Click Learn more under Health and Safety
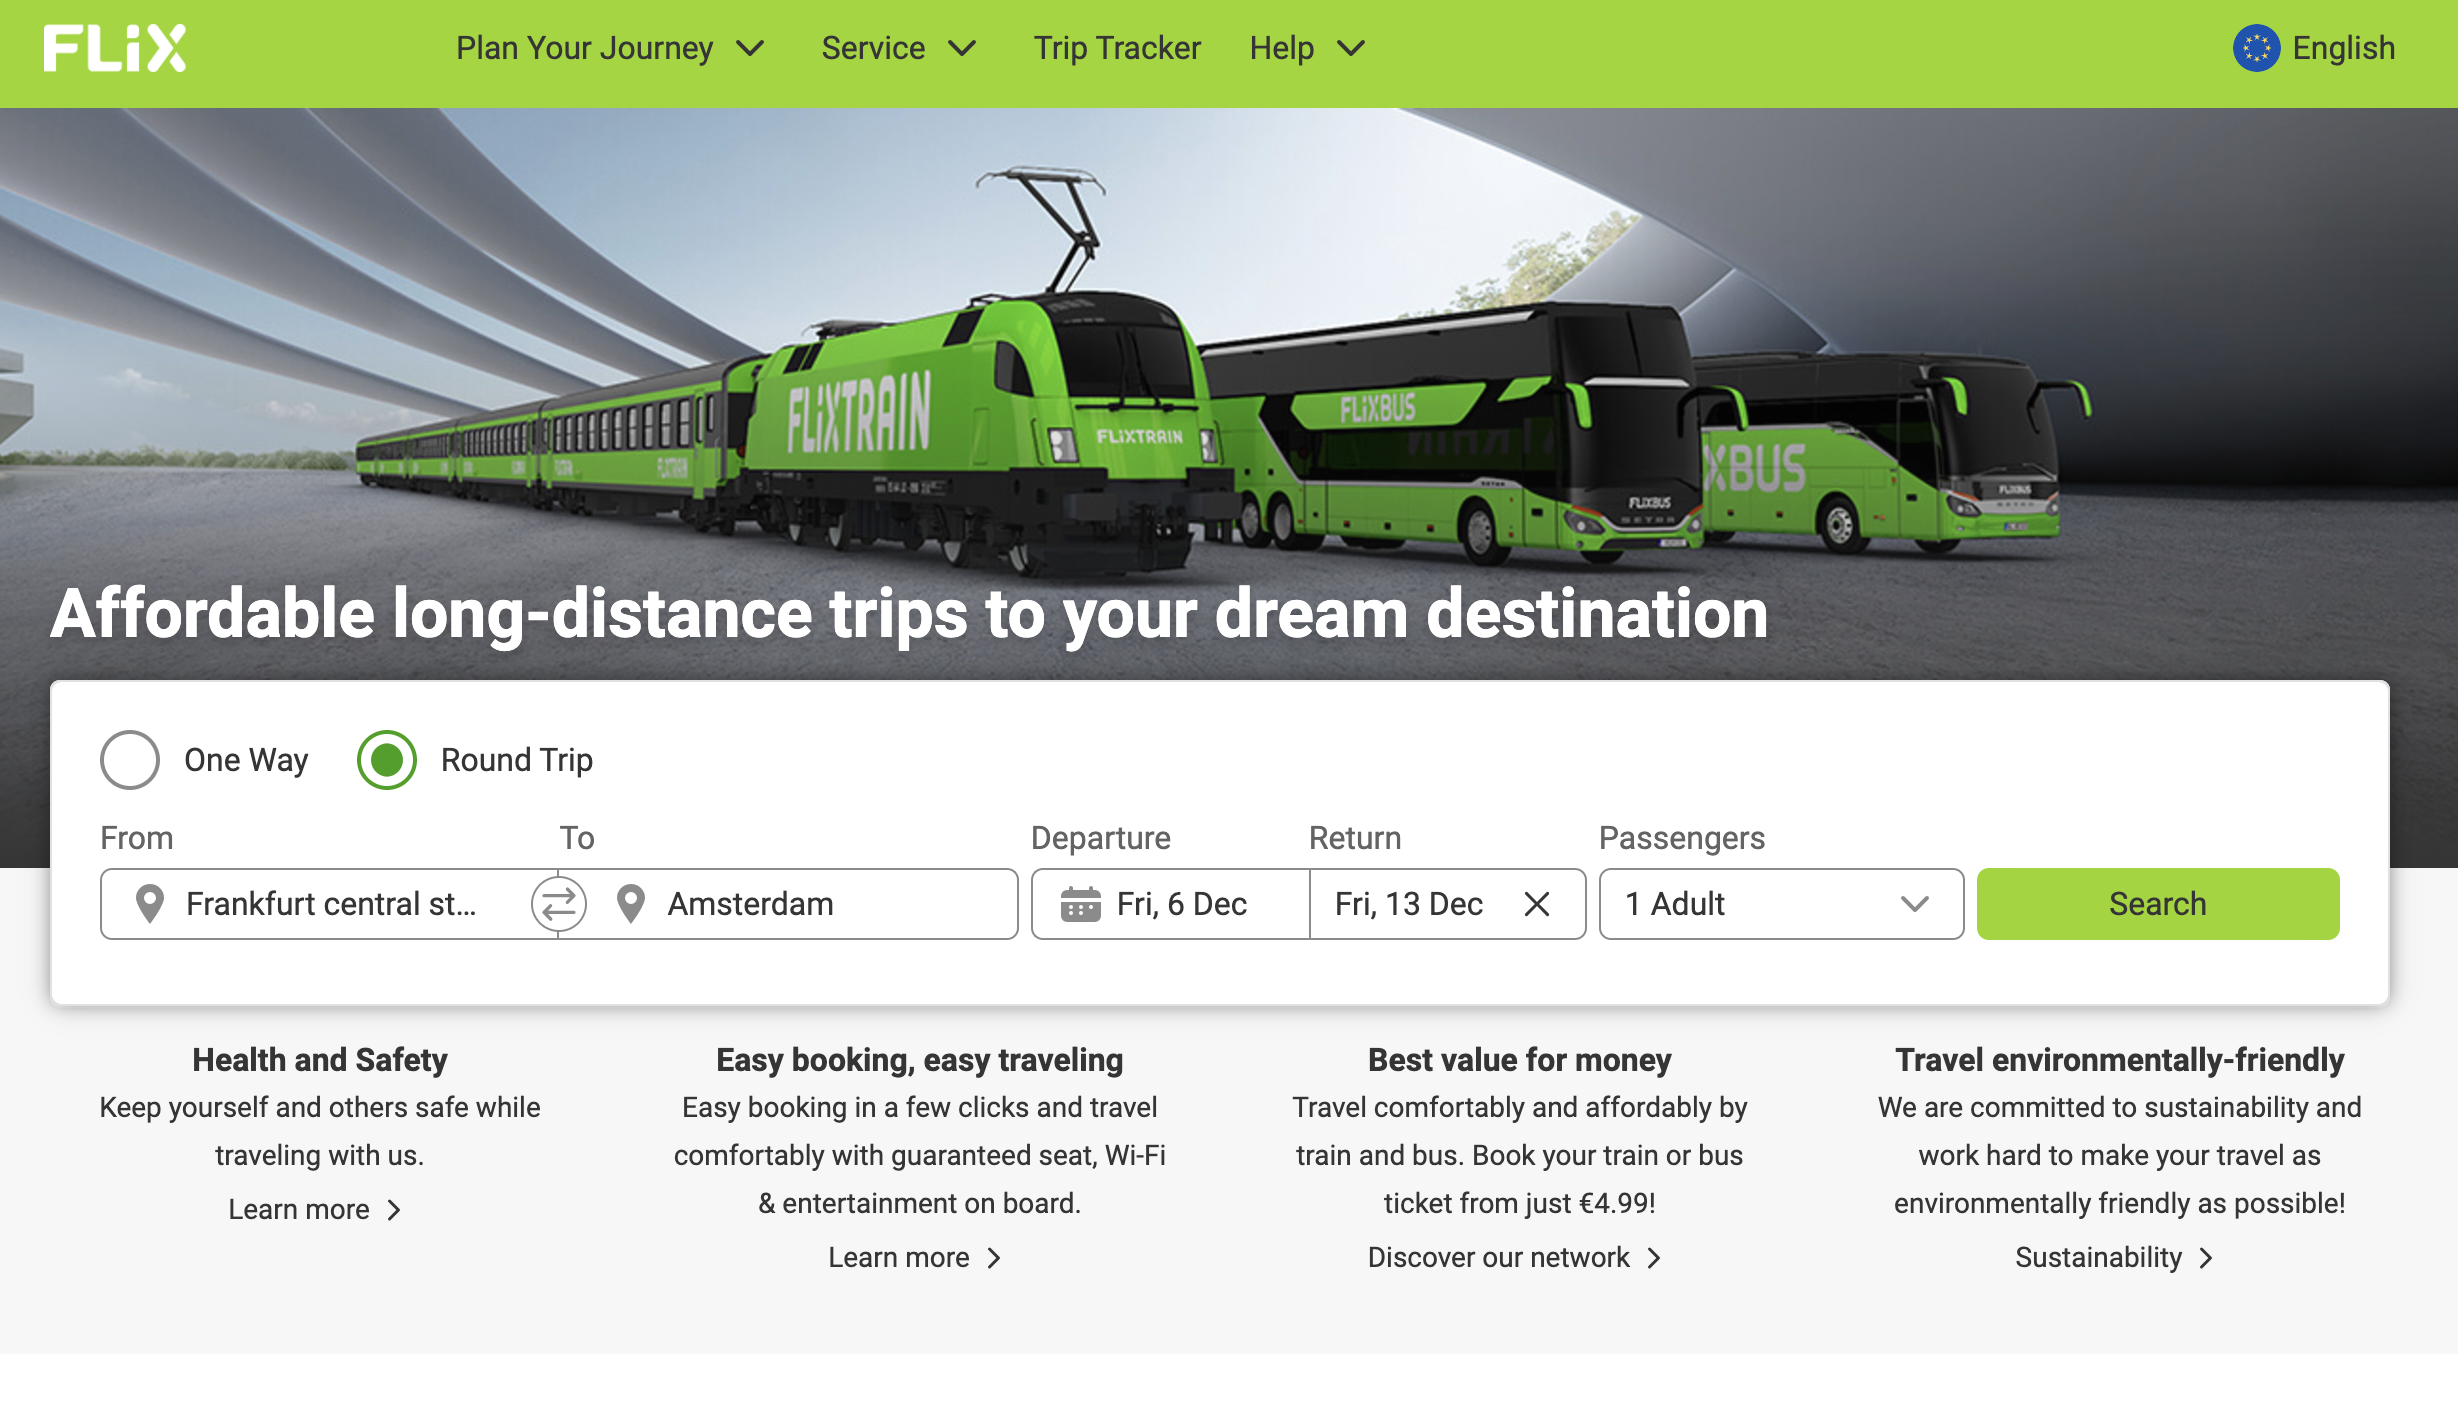 (300, 1210)
